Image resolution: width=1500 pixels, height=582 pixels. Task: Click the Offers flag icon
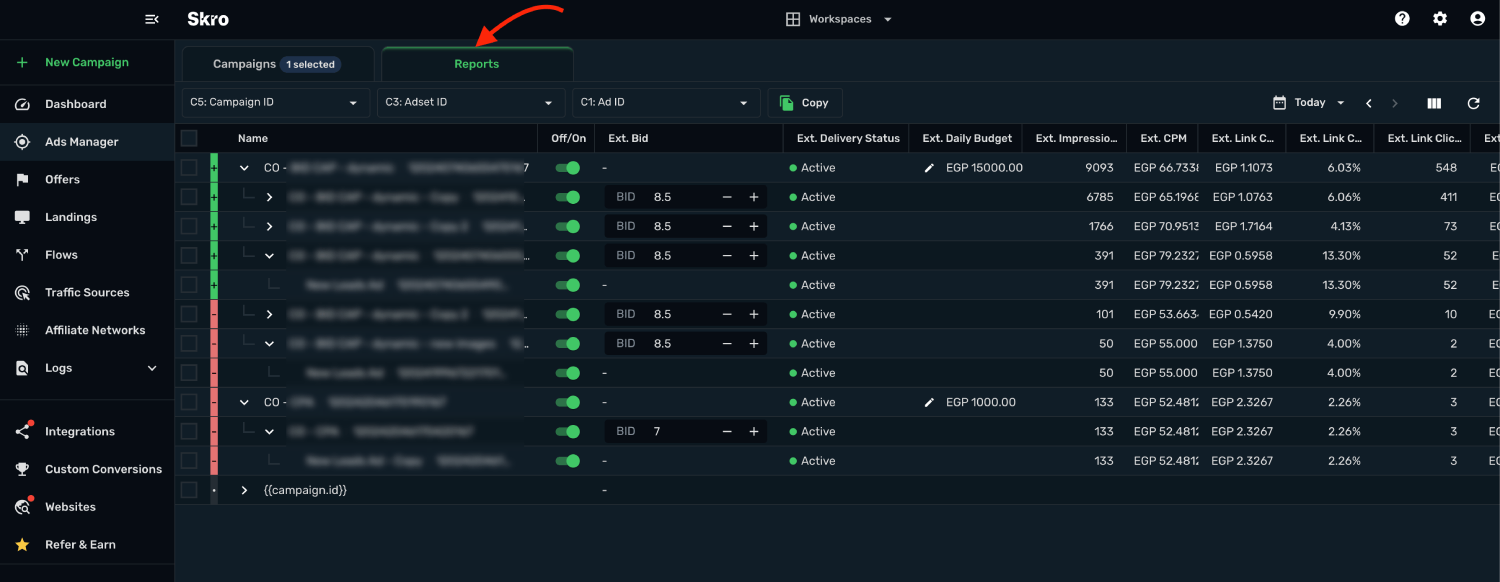pyautogui.click(x=22, y=180)
